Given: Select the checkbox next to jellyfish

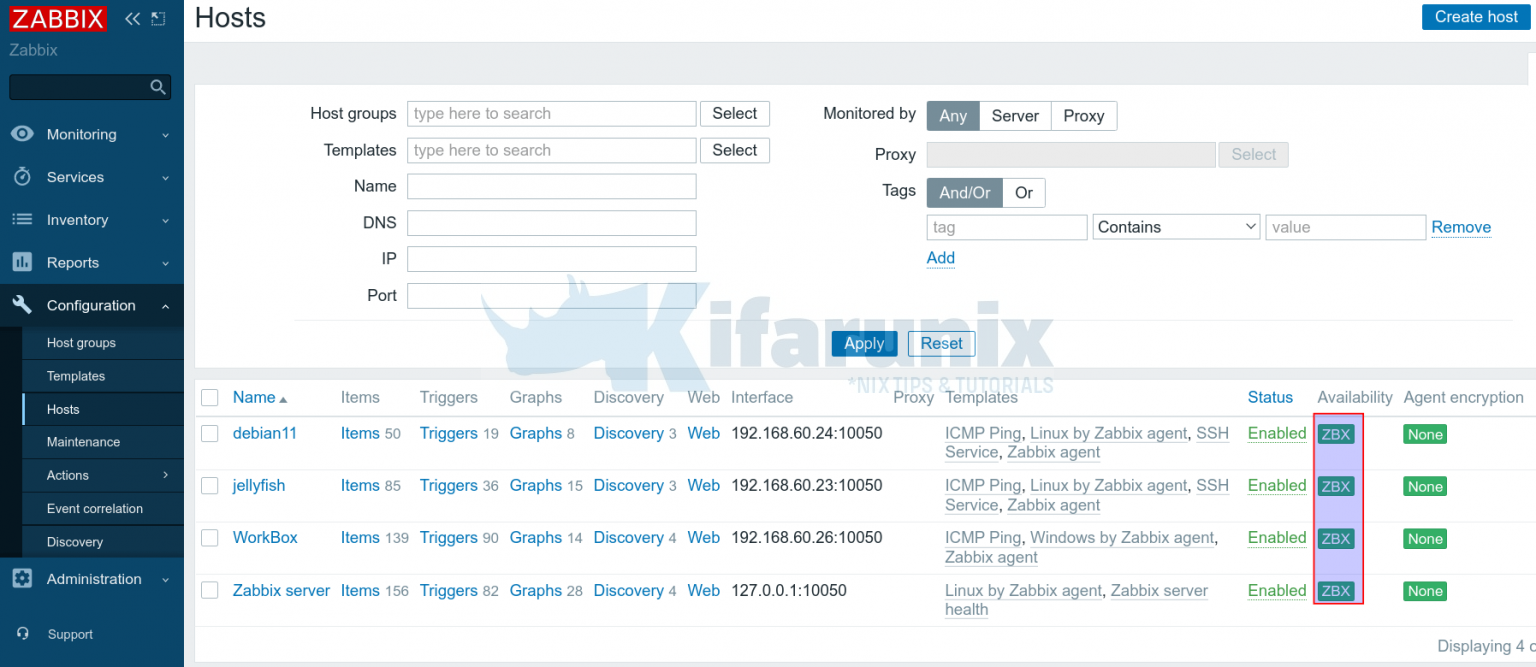Looking at the screenshot, I should pyautogui.click(x=209, y=485).
